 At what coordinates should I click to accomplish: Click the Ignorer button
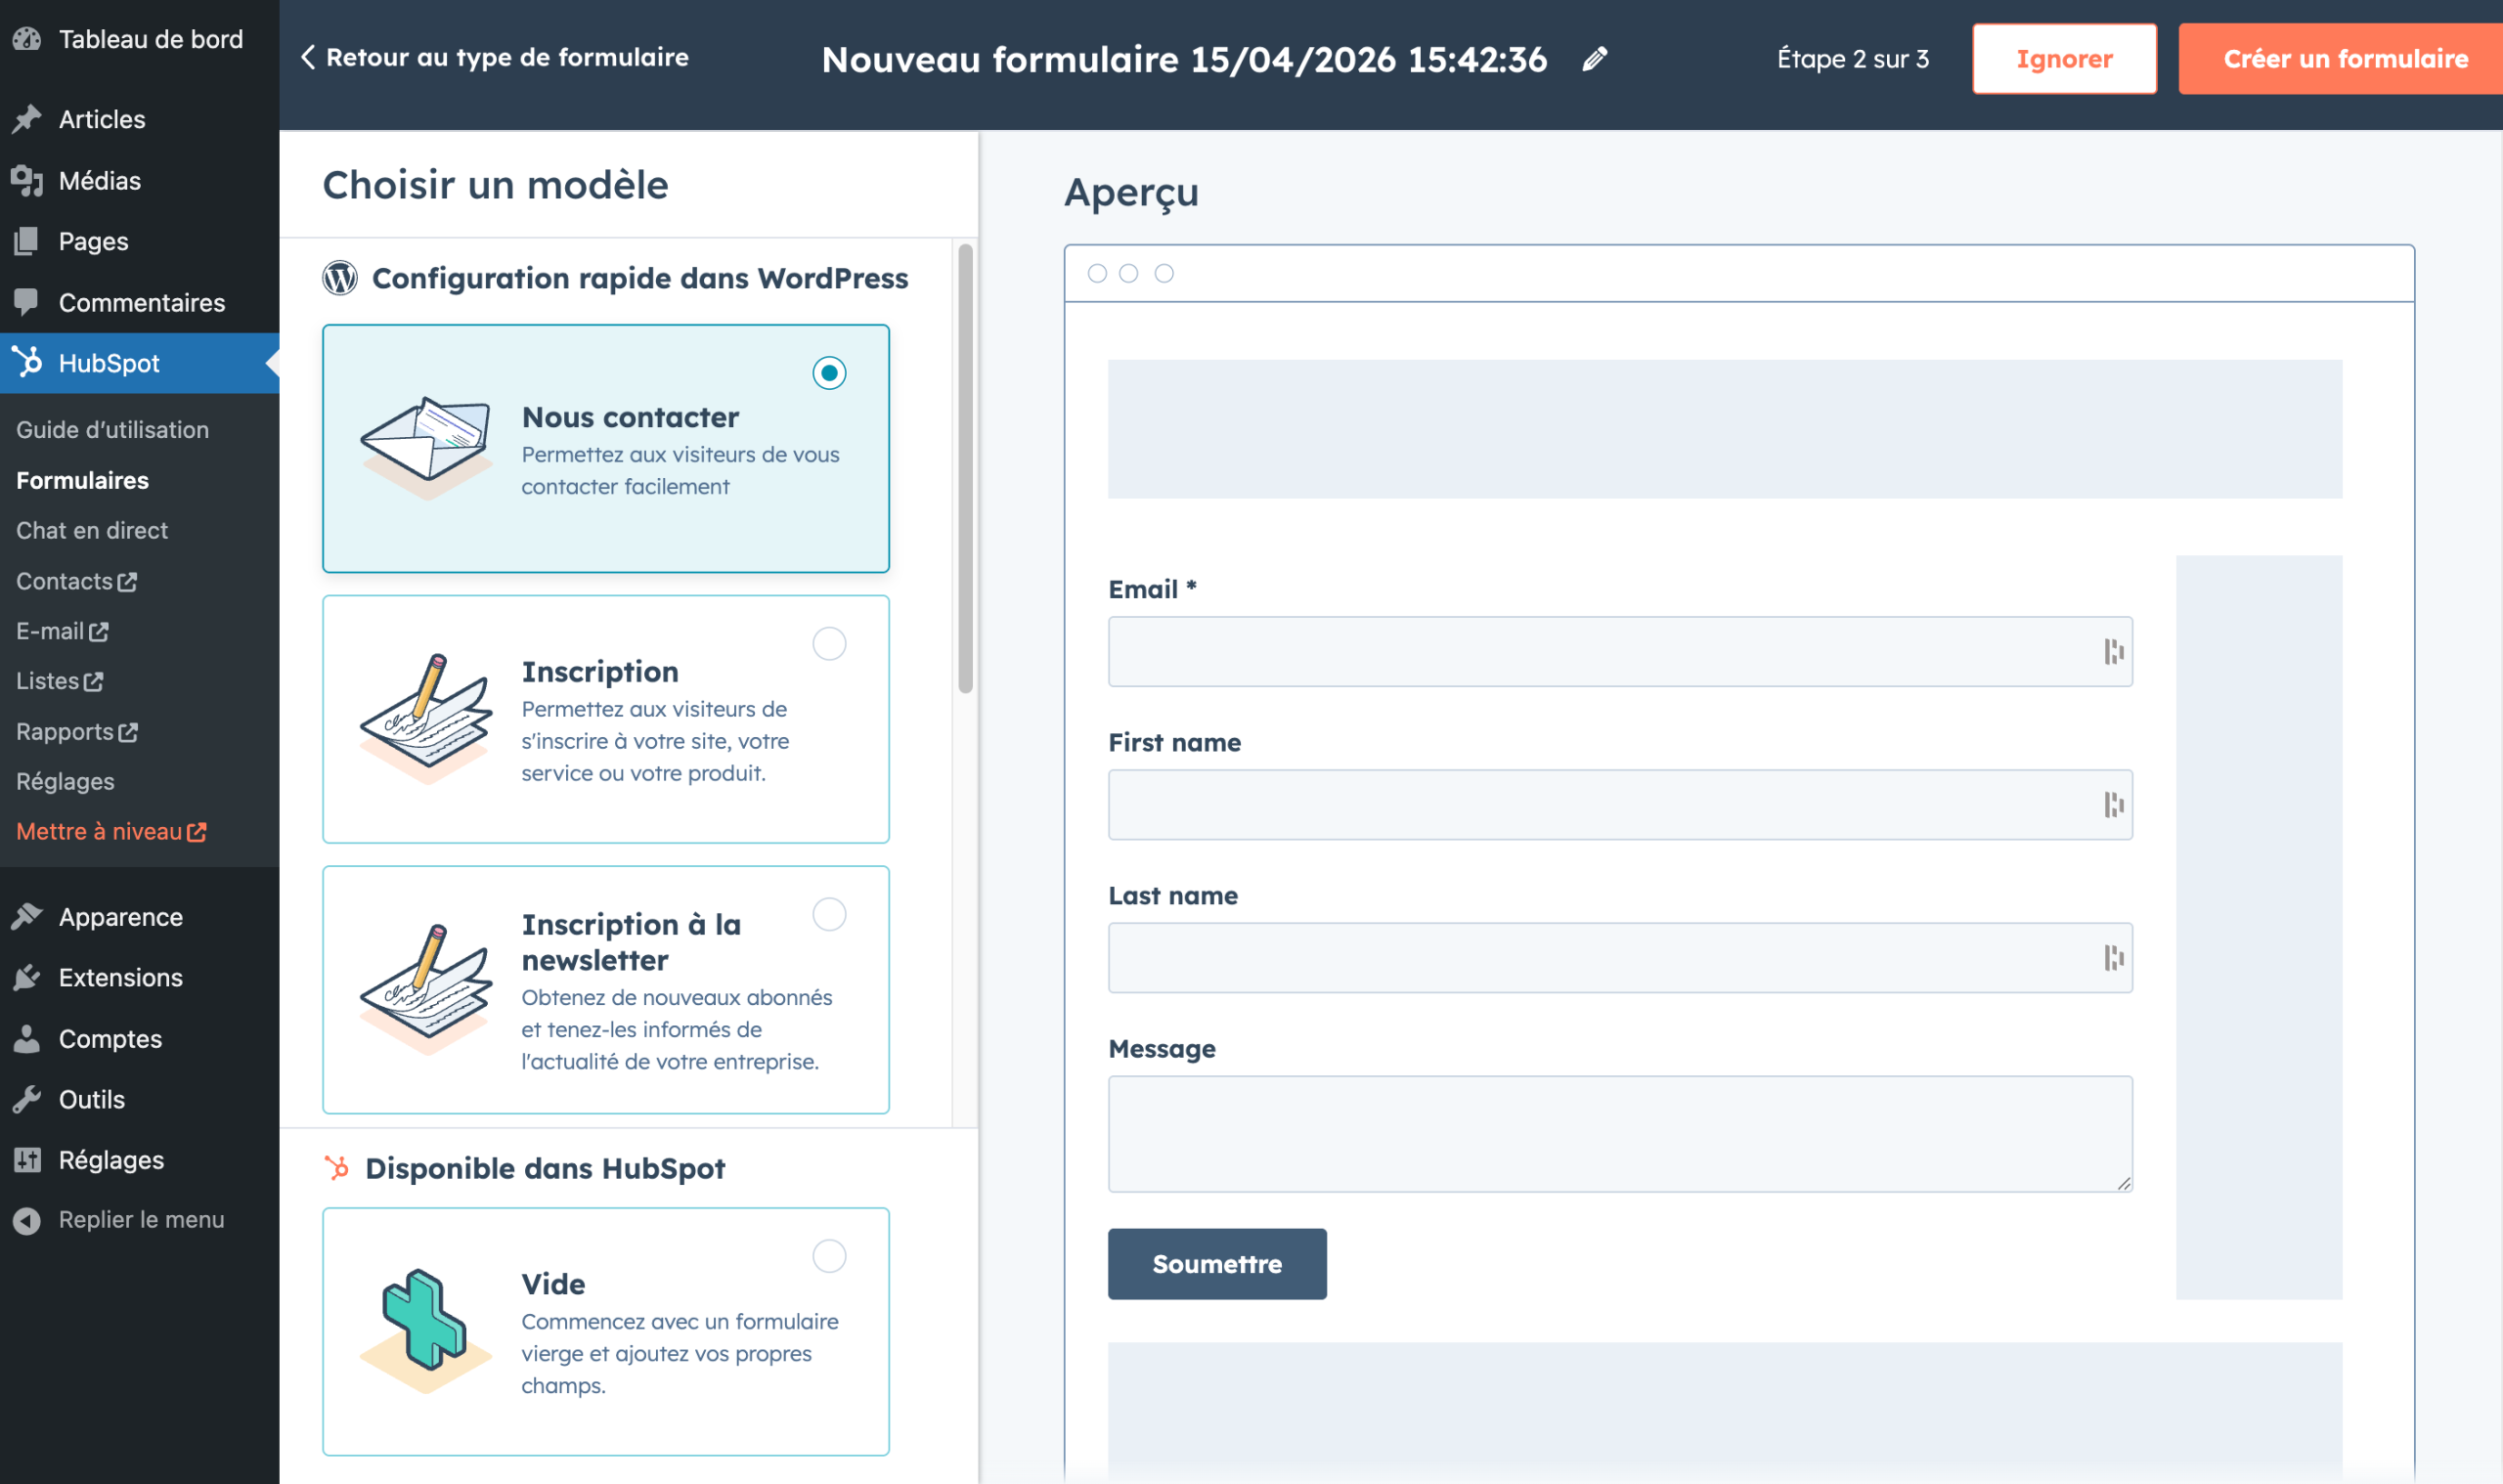(x=2064, y=59)
